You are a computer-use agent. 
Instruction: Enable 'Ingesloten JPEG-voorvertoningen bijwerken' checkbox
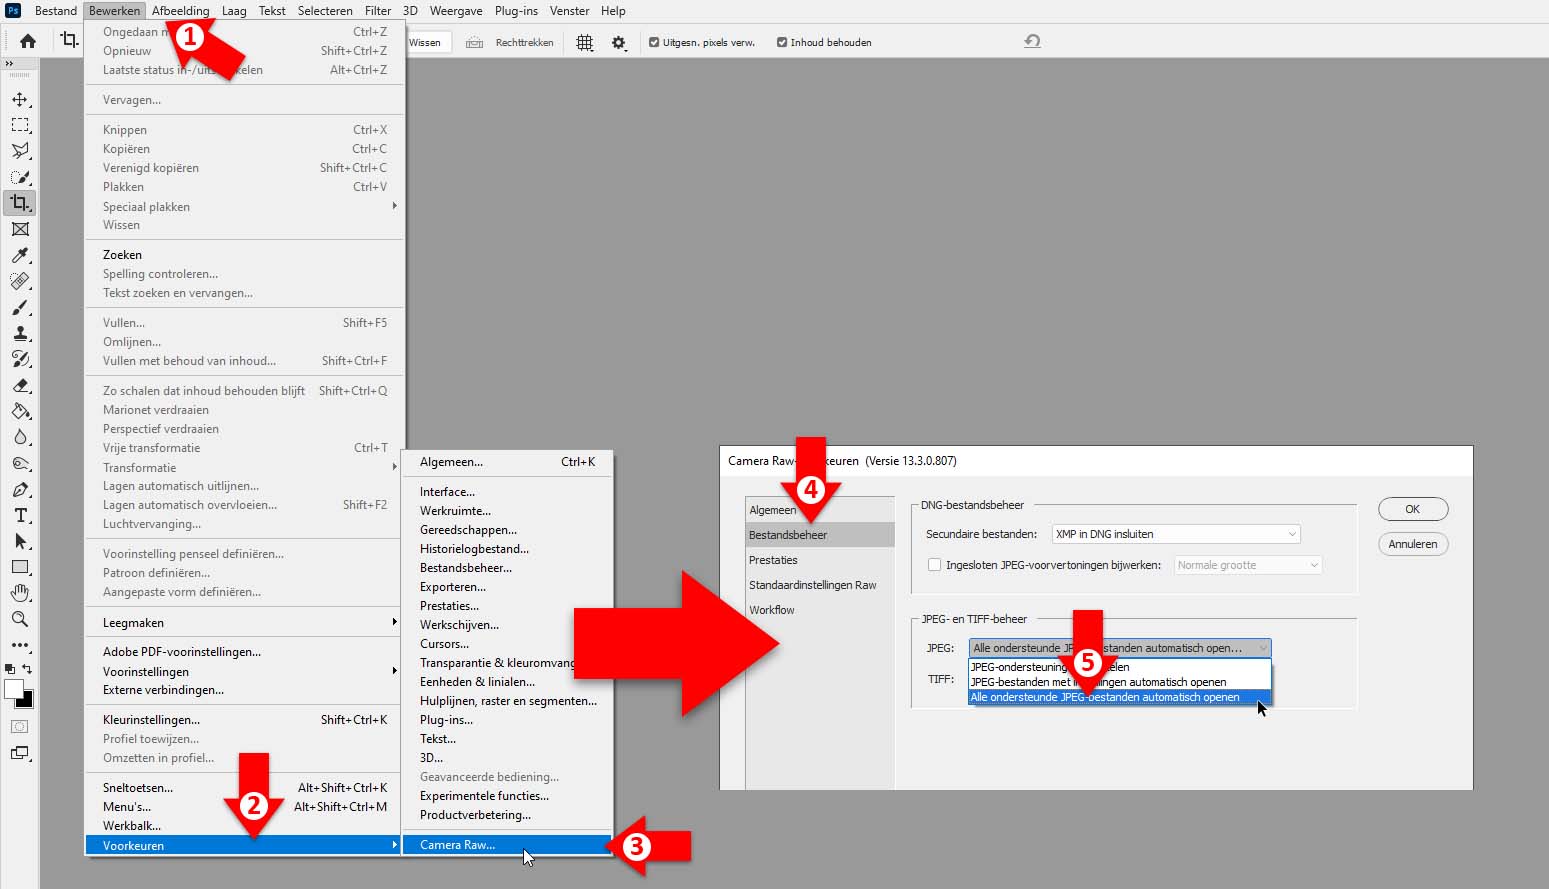point(934,565)
